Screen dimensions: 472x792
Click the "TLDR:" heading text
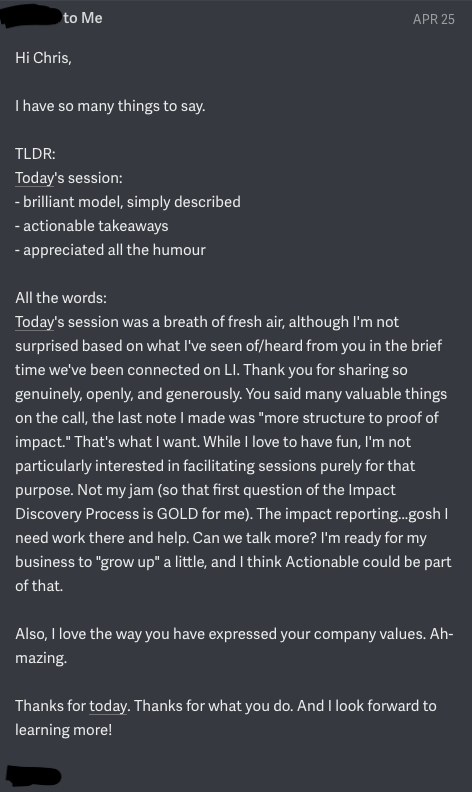coord(35,154)
